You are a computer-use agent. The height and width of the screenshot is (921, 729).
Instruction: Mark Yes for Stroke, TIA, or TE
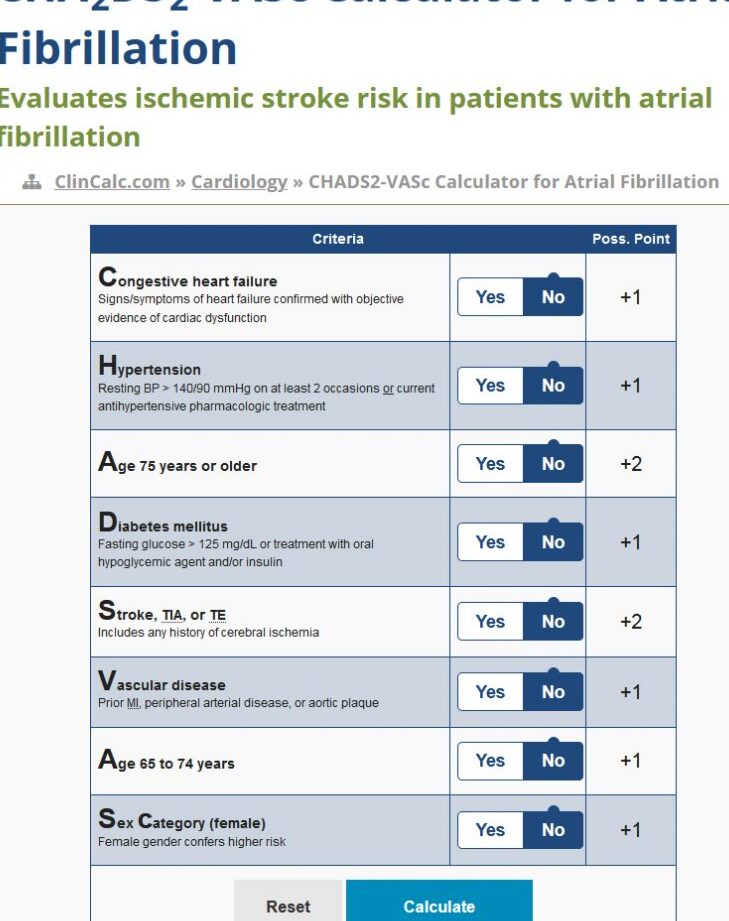490,621
